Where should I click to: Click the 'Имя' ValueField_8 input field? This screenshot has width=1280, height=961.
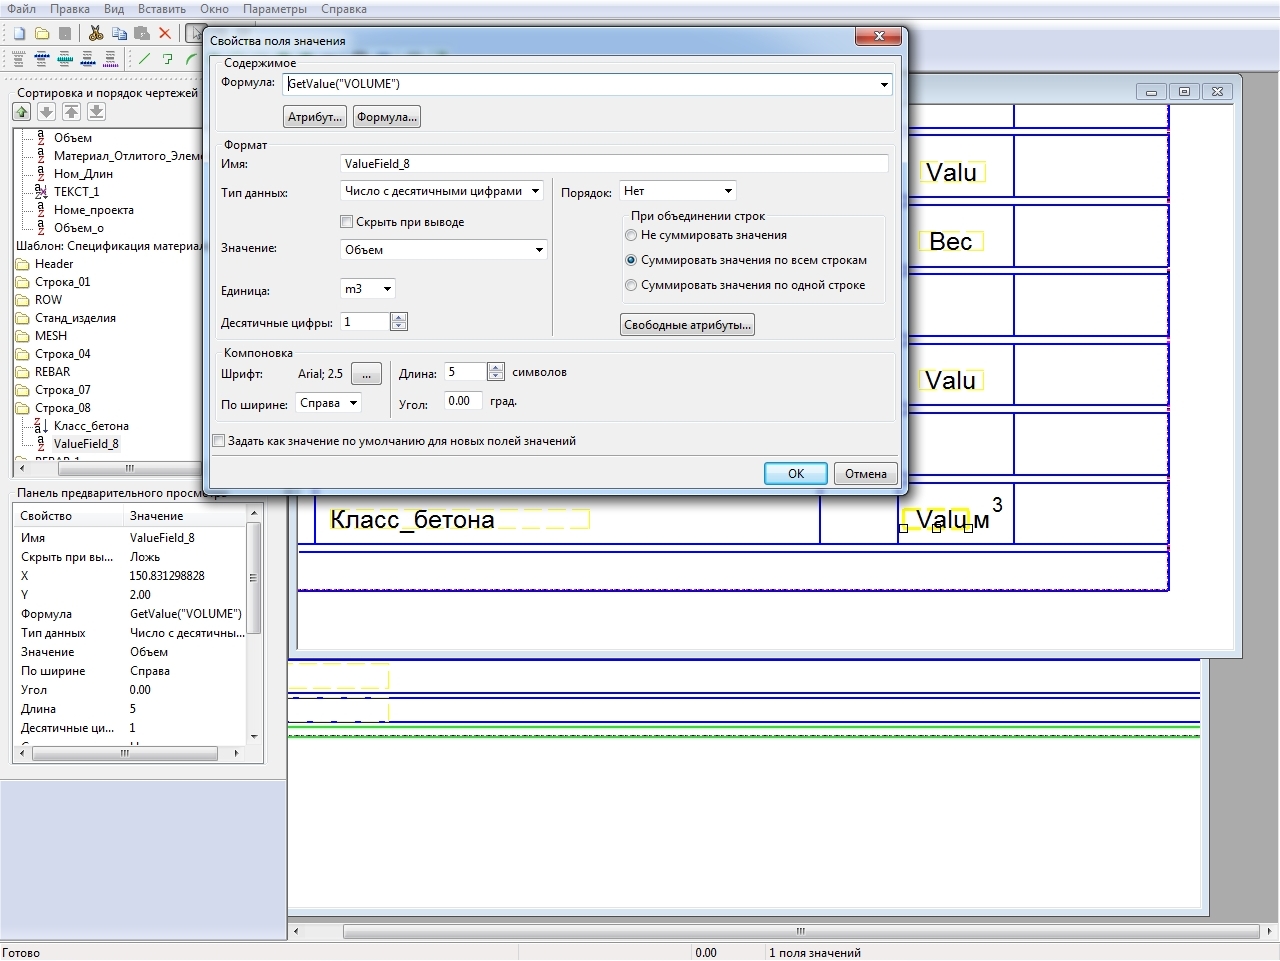(613, 164)
